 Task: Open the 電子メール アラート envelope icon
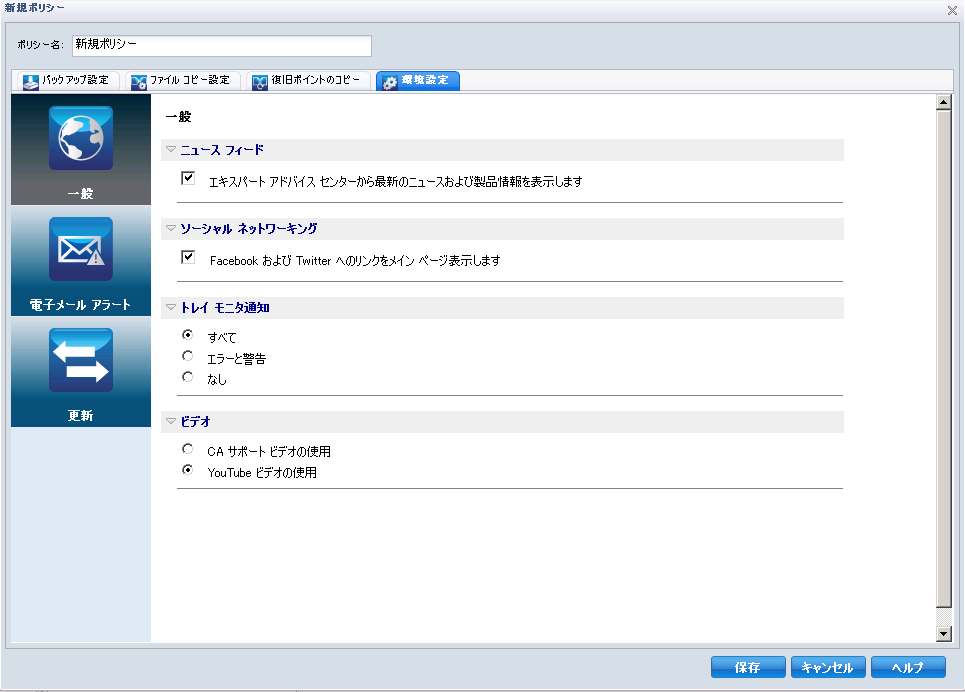tap(81, 249)
